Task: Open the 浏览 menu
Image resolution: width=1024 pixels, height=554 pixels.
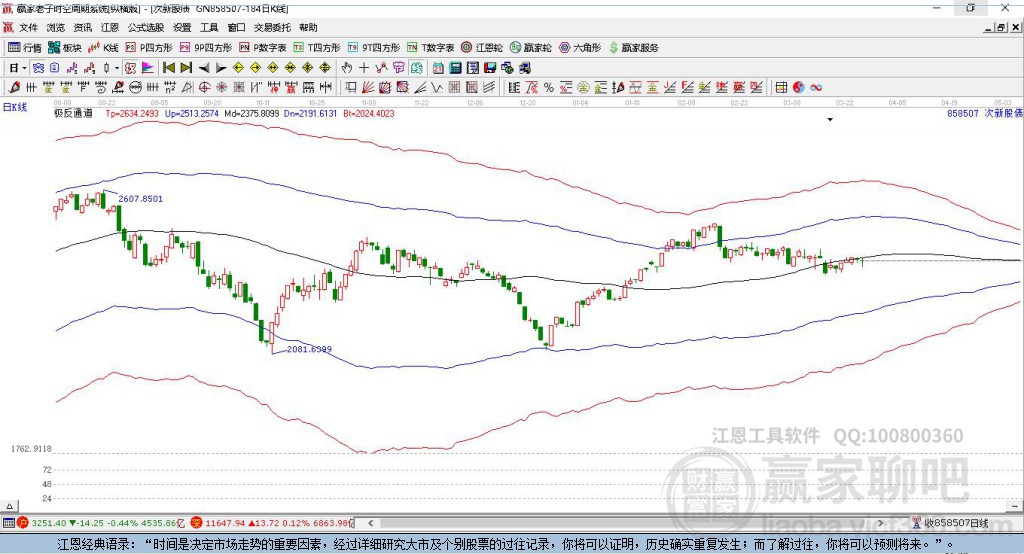Action: coord(56,27)
